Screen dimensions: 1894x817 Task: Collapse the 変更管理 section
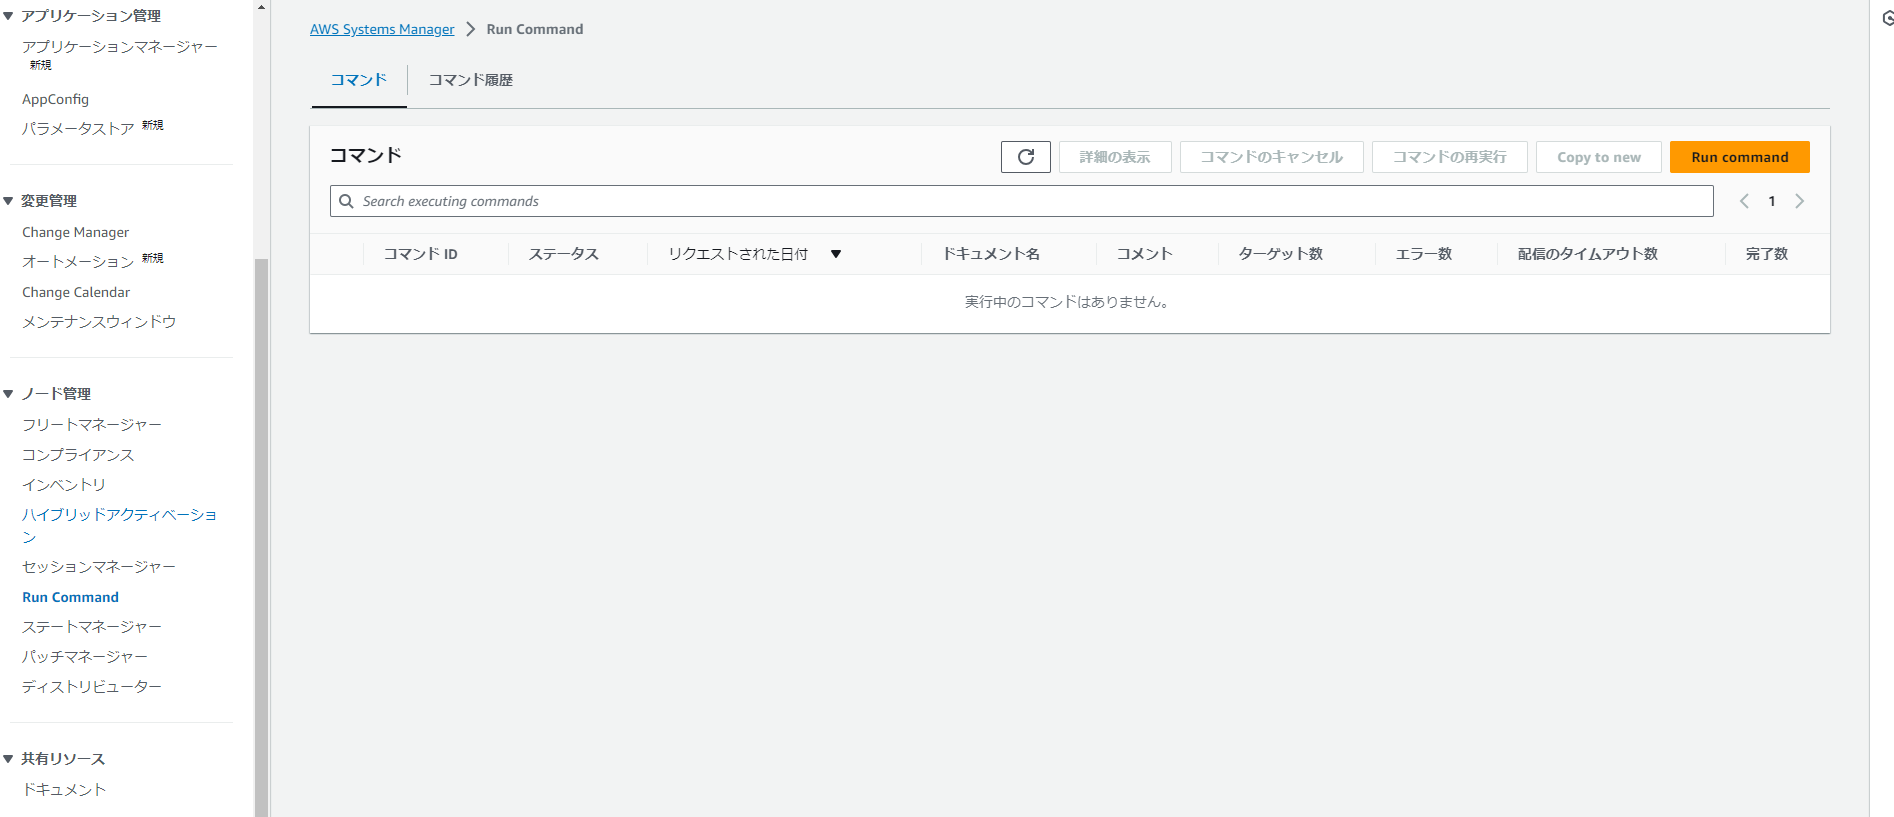(8, 201)
